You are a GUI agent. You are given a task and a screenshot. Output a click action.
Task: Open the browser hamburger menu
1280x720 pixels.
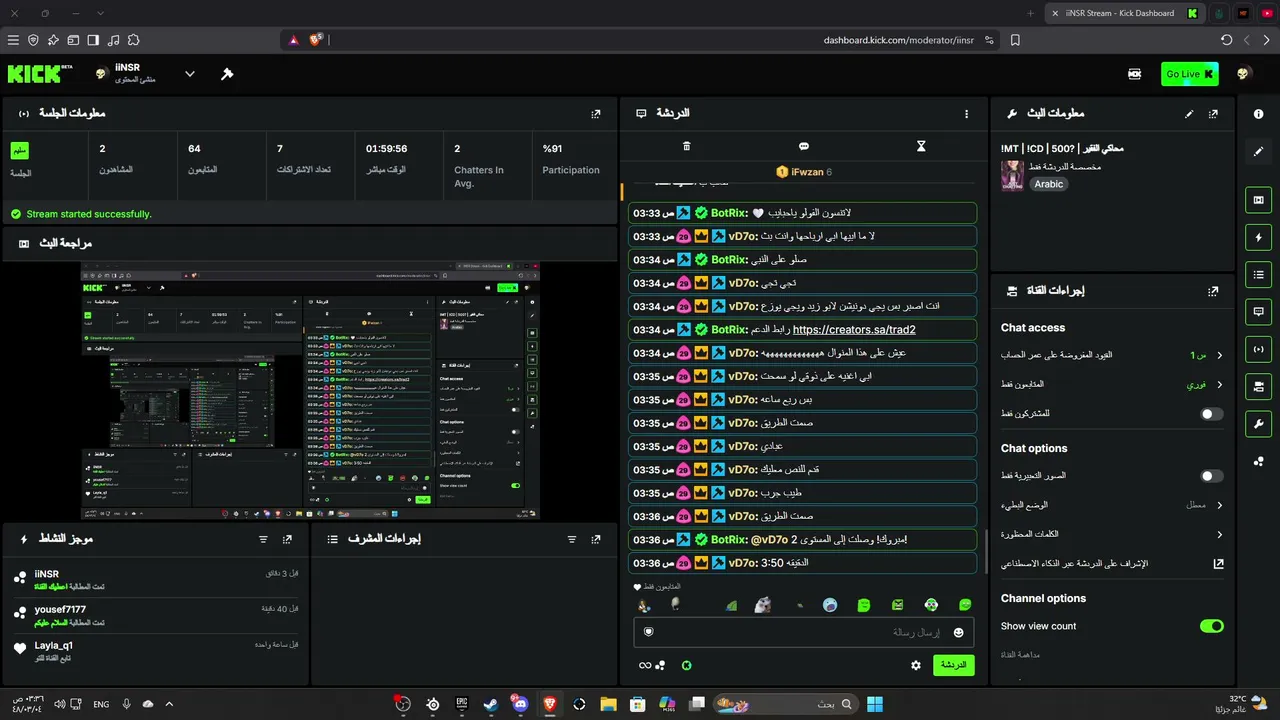(13, 40)
